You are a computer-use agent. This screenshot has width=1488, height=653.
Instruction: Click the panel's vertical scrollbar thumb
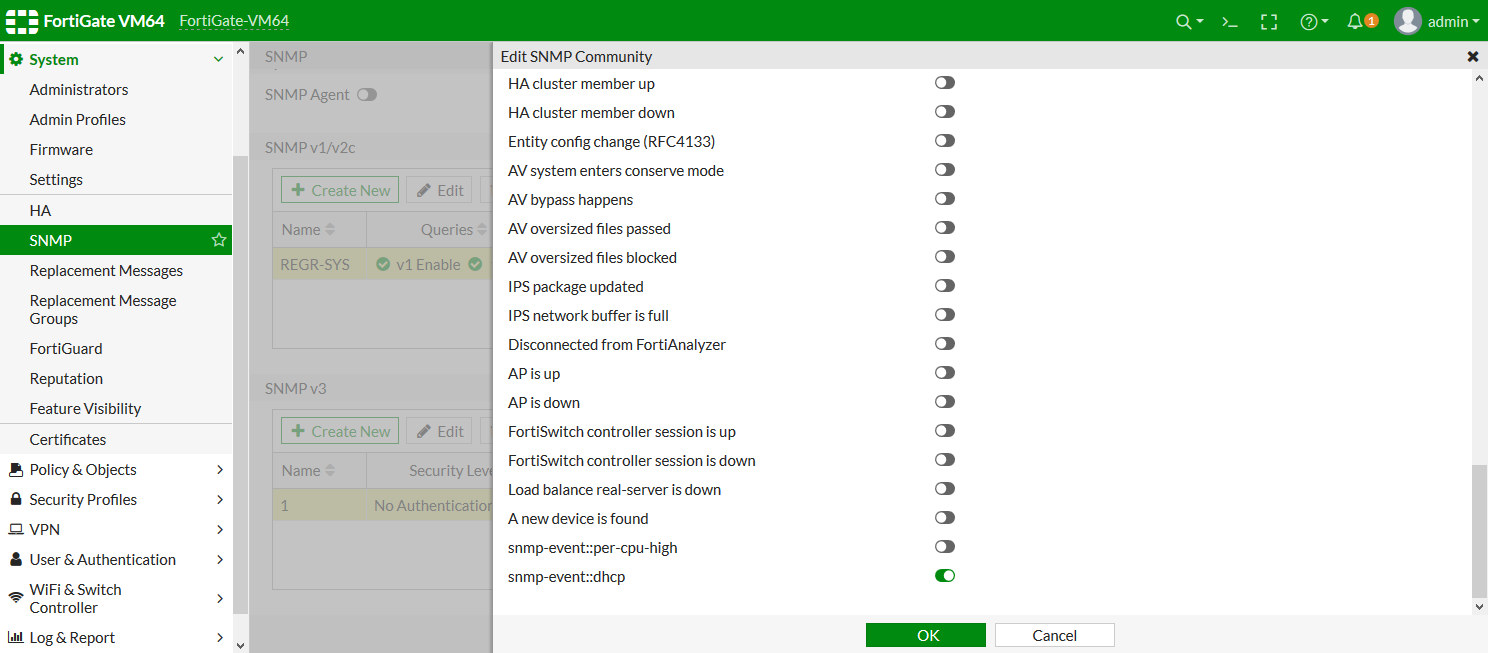(x=1479, y=530)
